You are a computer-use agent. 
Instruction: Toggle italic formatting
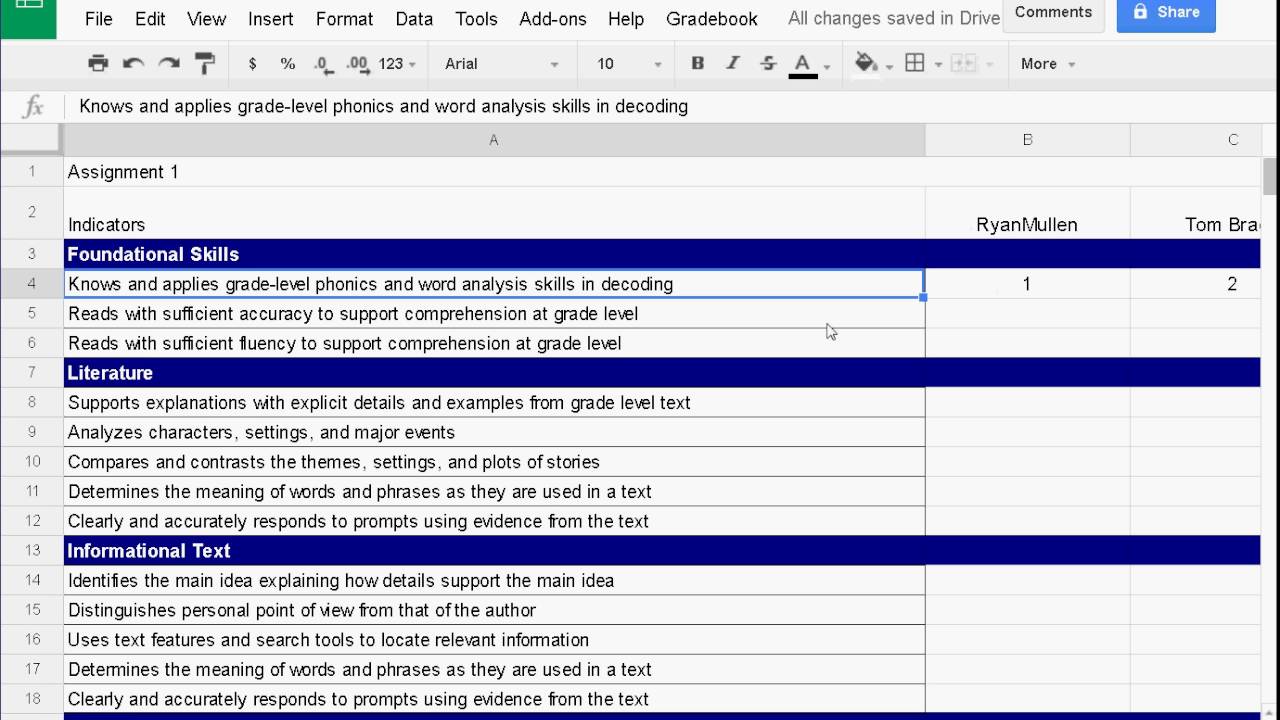click(x=733, y=63)
